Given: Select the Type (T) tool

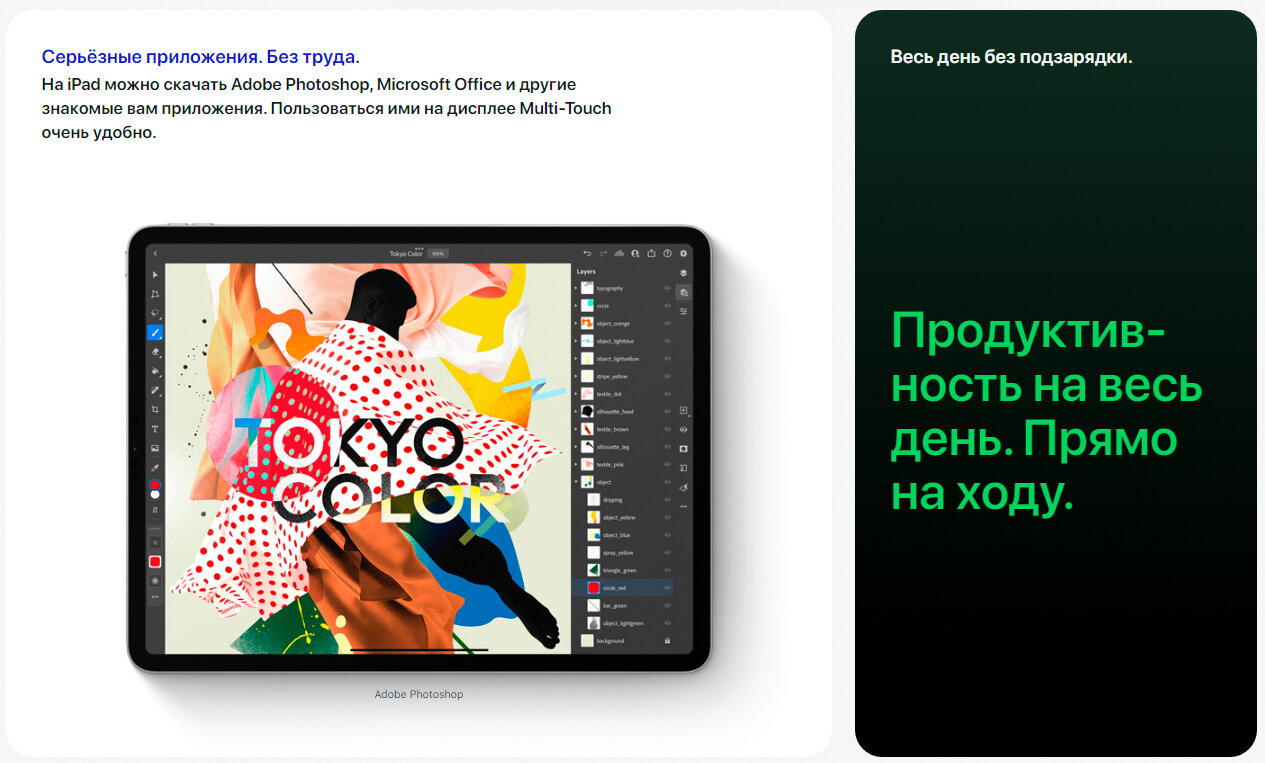Looking at the screenshot, I should pos(155,428).
